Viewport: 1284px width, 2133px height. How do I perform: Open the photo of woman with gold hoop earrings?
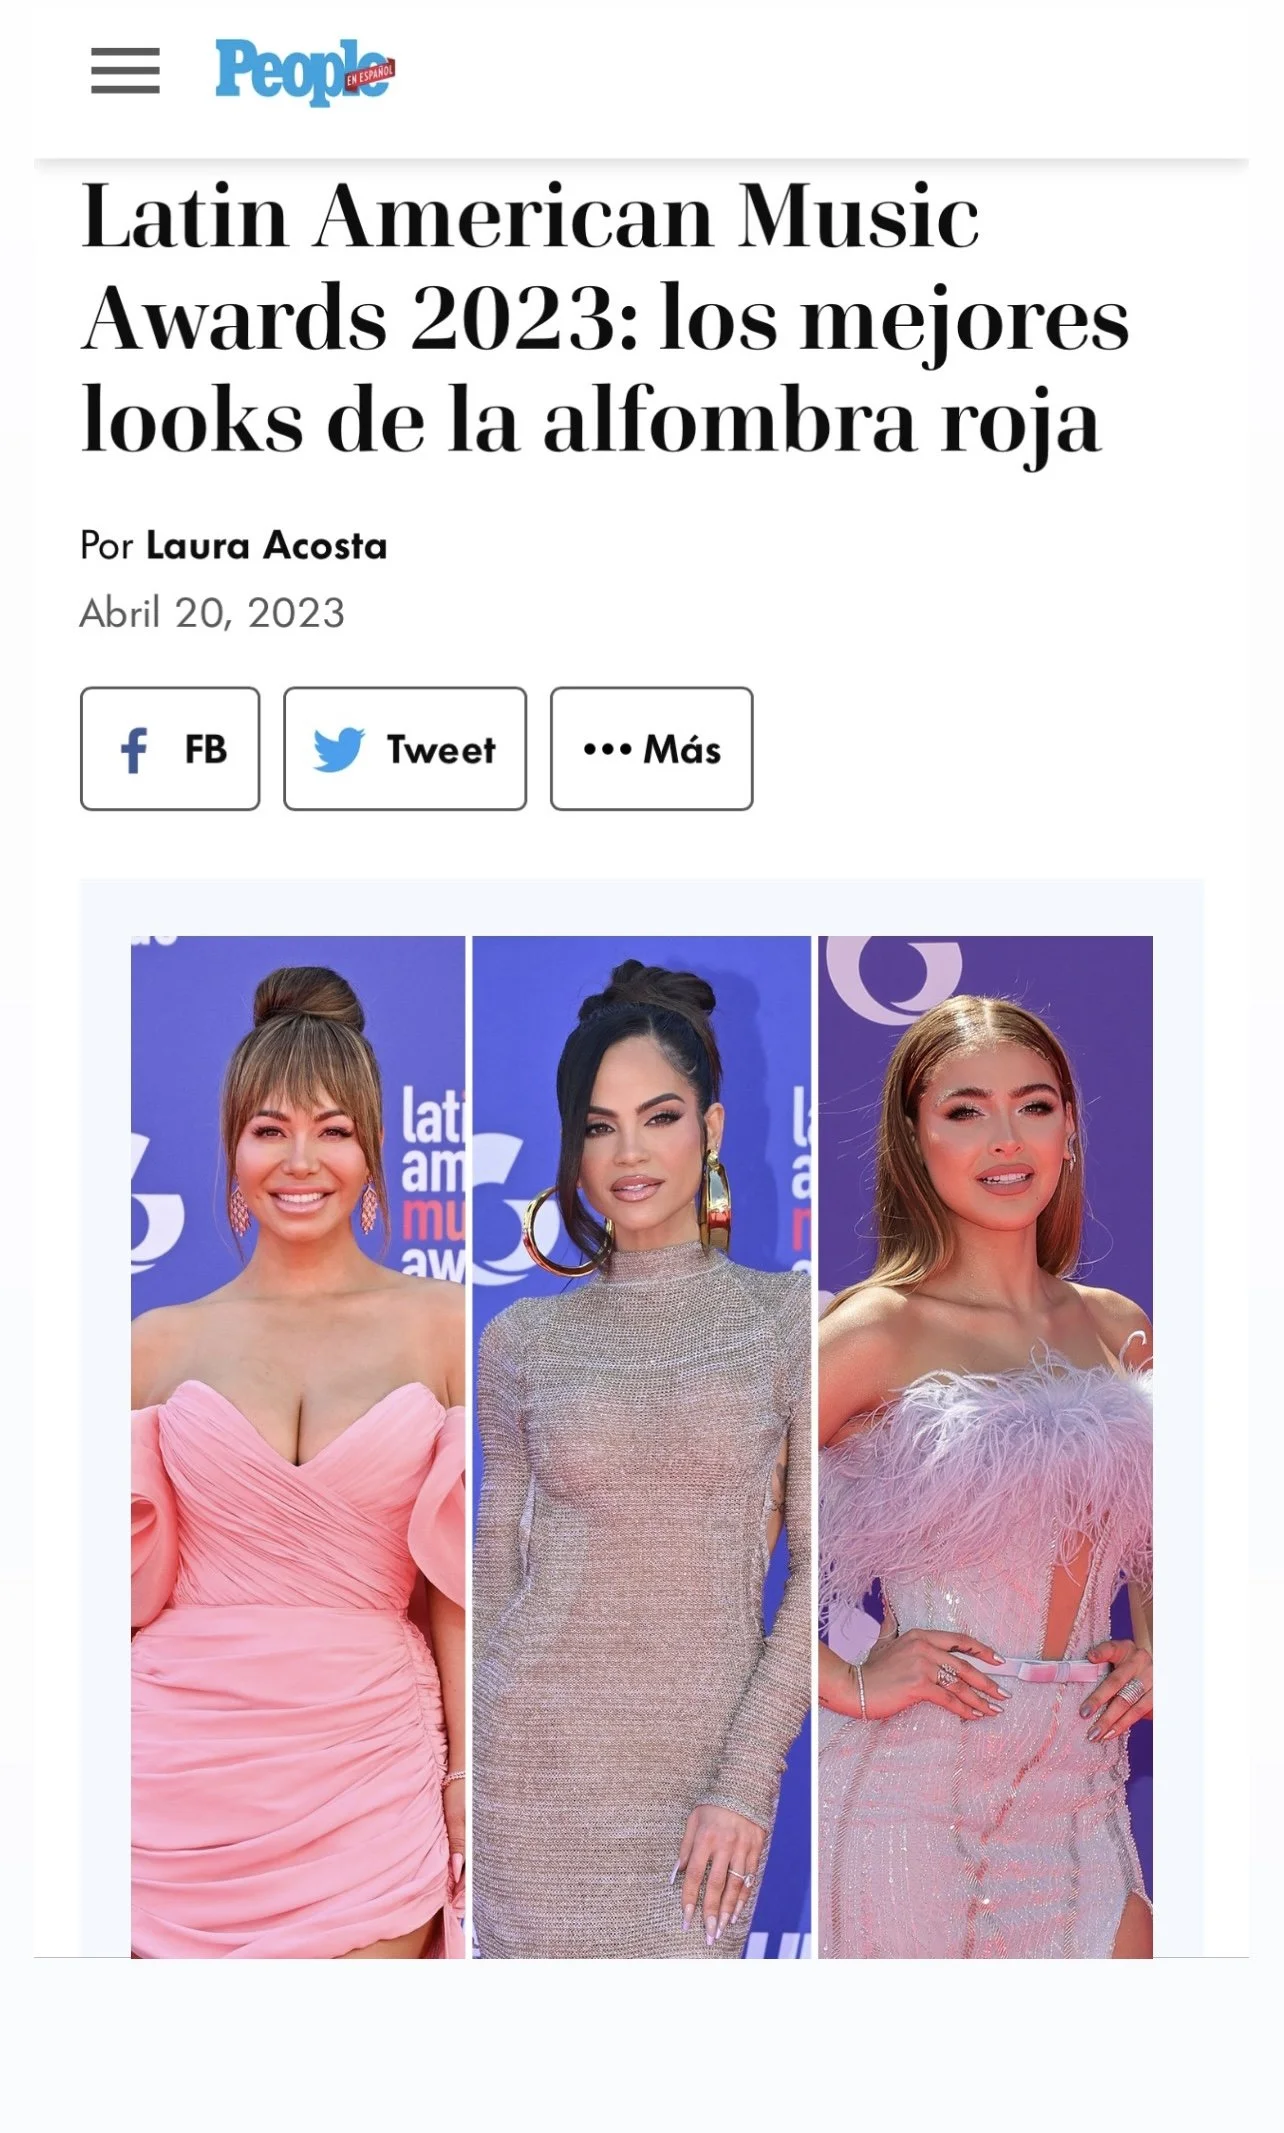click(x=641, y=1446)
